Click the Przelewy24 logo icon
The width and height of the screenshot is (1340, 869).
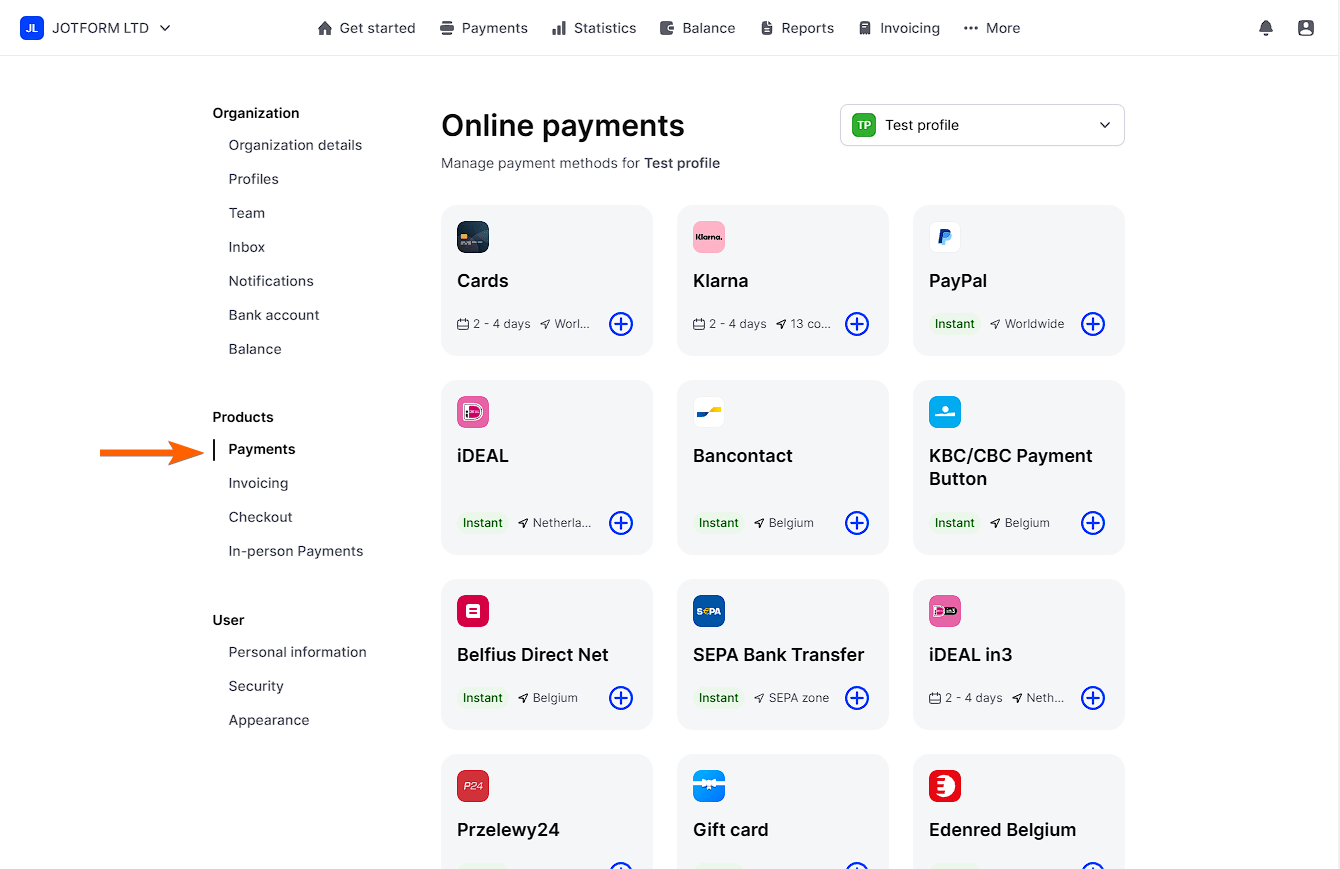pos(473,786)
